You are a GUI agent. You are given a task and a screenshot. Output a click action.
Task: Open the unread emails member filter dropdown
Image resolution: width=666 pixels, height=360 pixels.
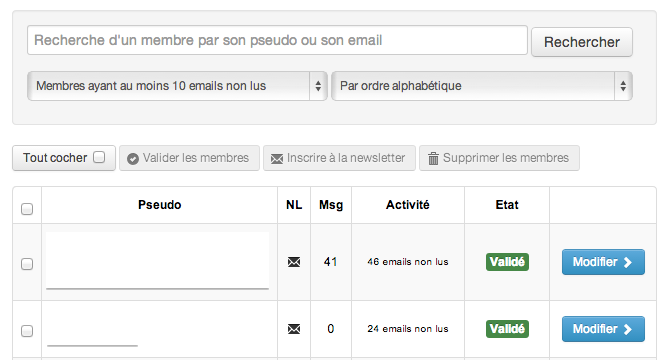pyautogui.click(x=177, y=86)
